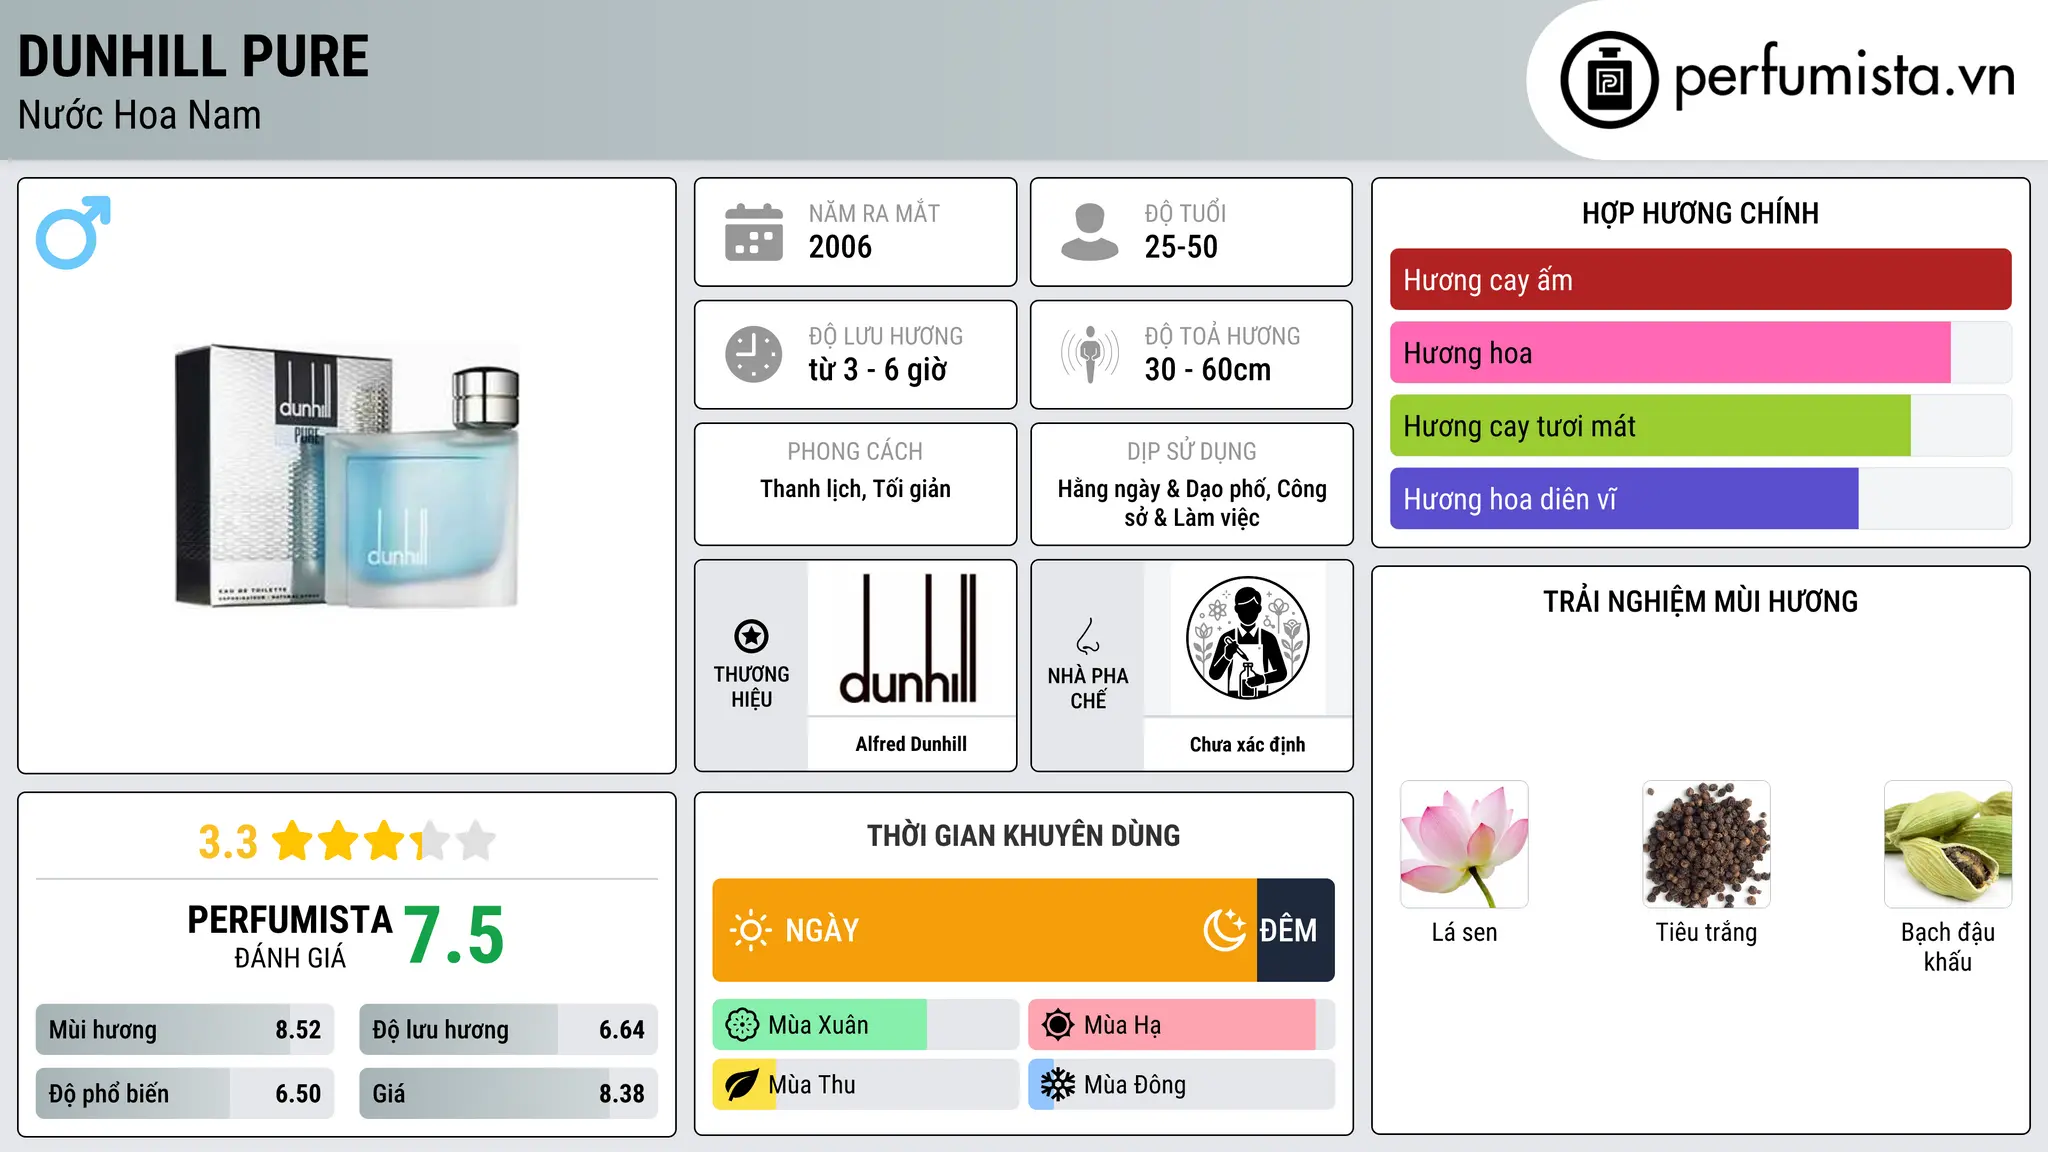The width and height of the screenshot is (2048, 1152).
Task: Click the Trải nghiệm mùi hương heading
Action: tap(1700, 601)
